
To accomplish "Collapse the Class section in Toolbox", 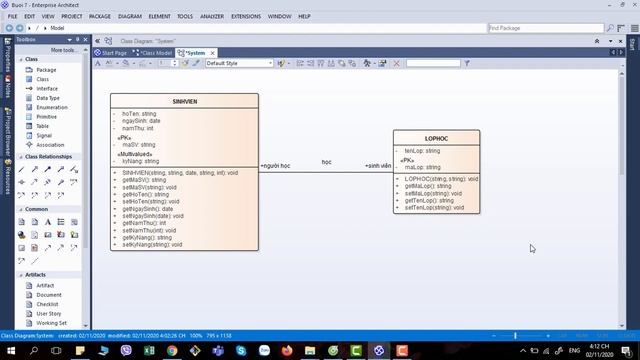I will (x=21, y=60).
